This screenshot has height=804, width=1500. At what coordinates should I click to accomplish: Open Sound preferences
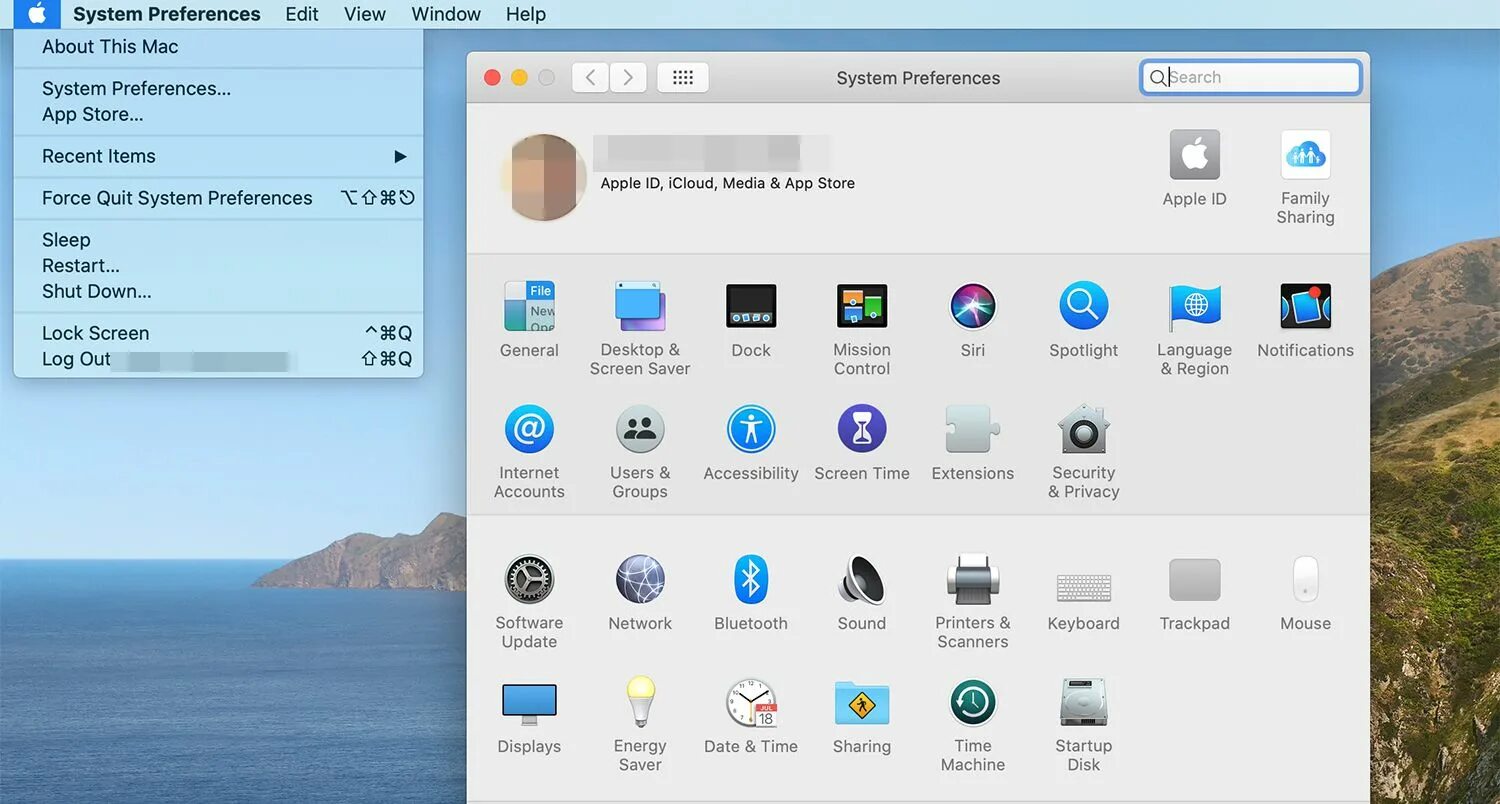point(862,593)
